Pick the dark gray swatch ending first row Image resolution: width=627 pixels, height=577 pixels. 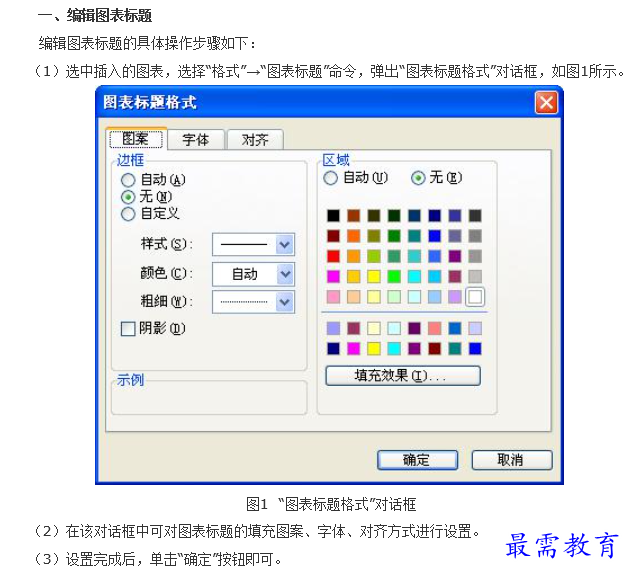475,216
